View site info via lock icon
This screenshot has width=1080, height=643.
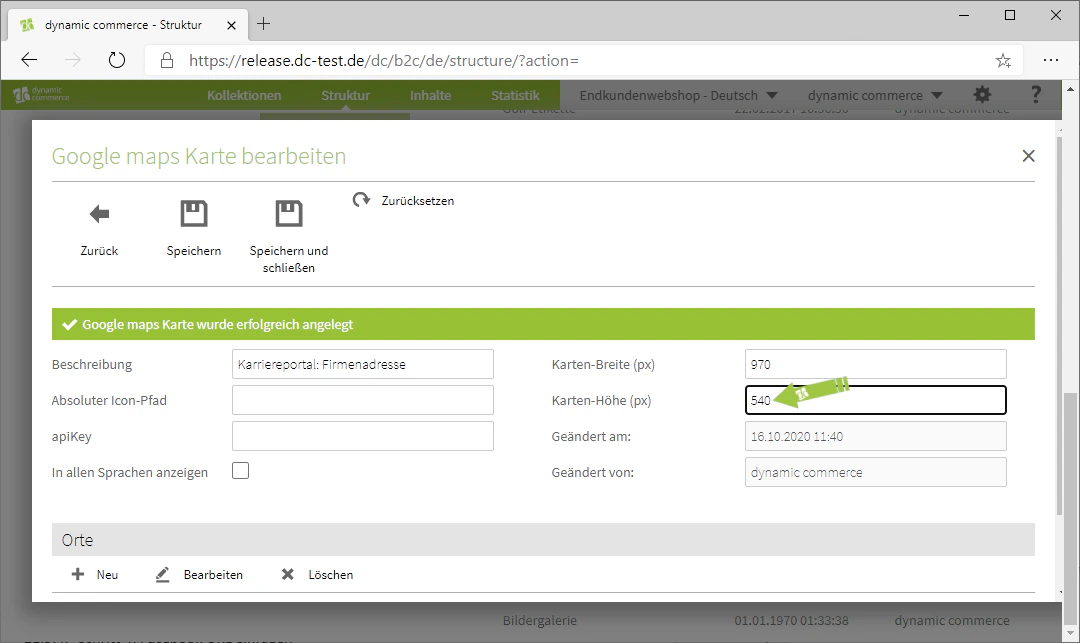click(x=167, y=61)
